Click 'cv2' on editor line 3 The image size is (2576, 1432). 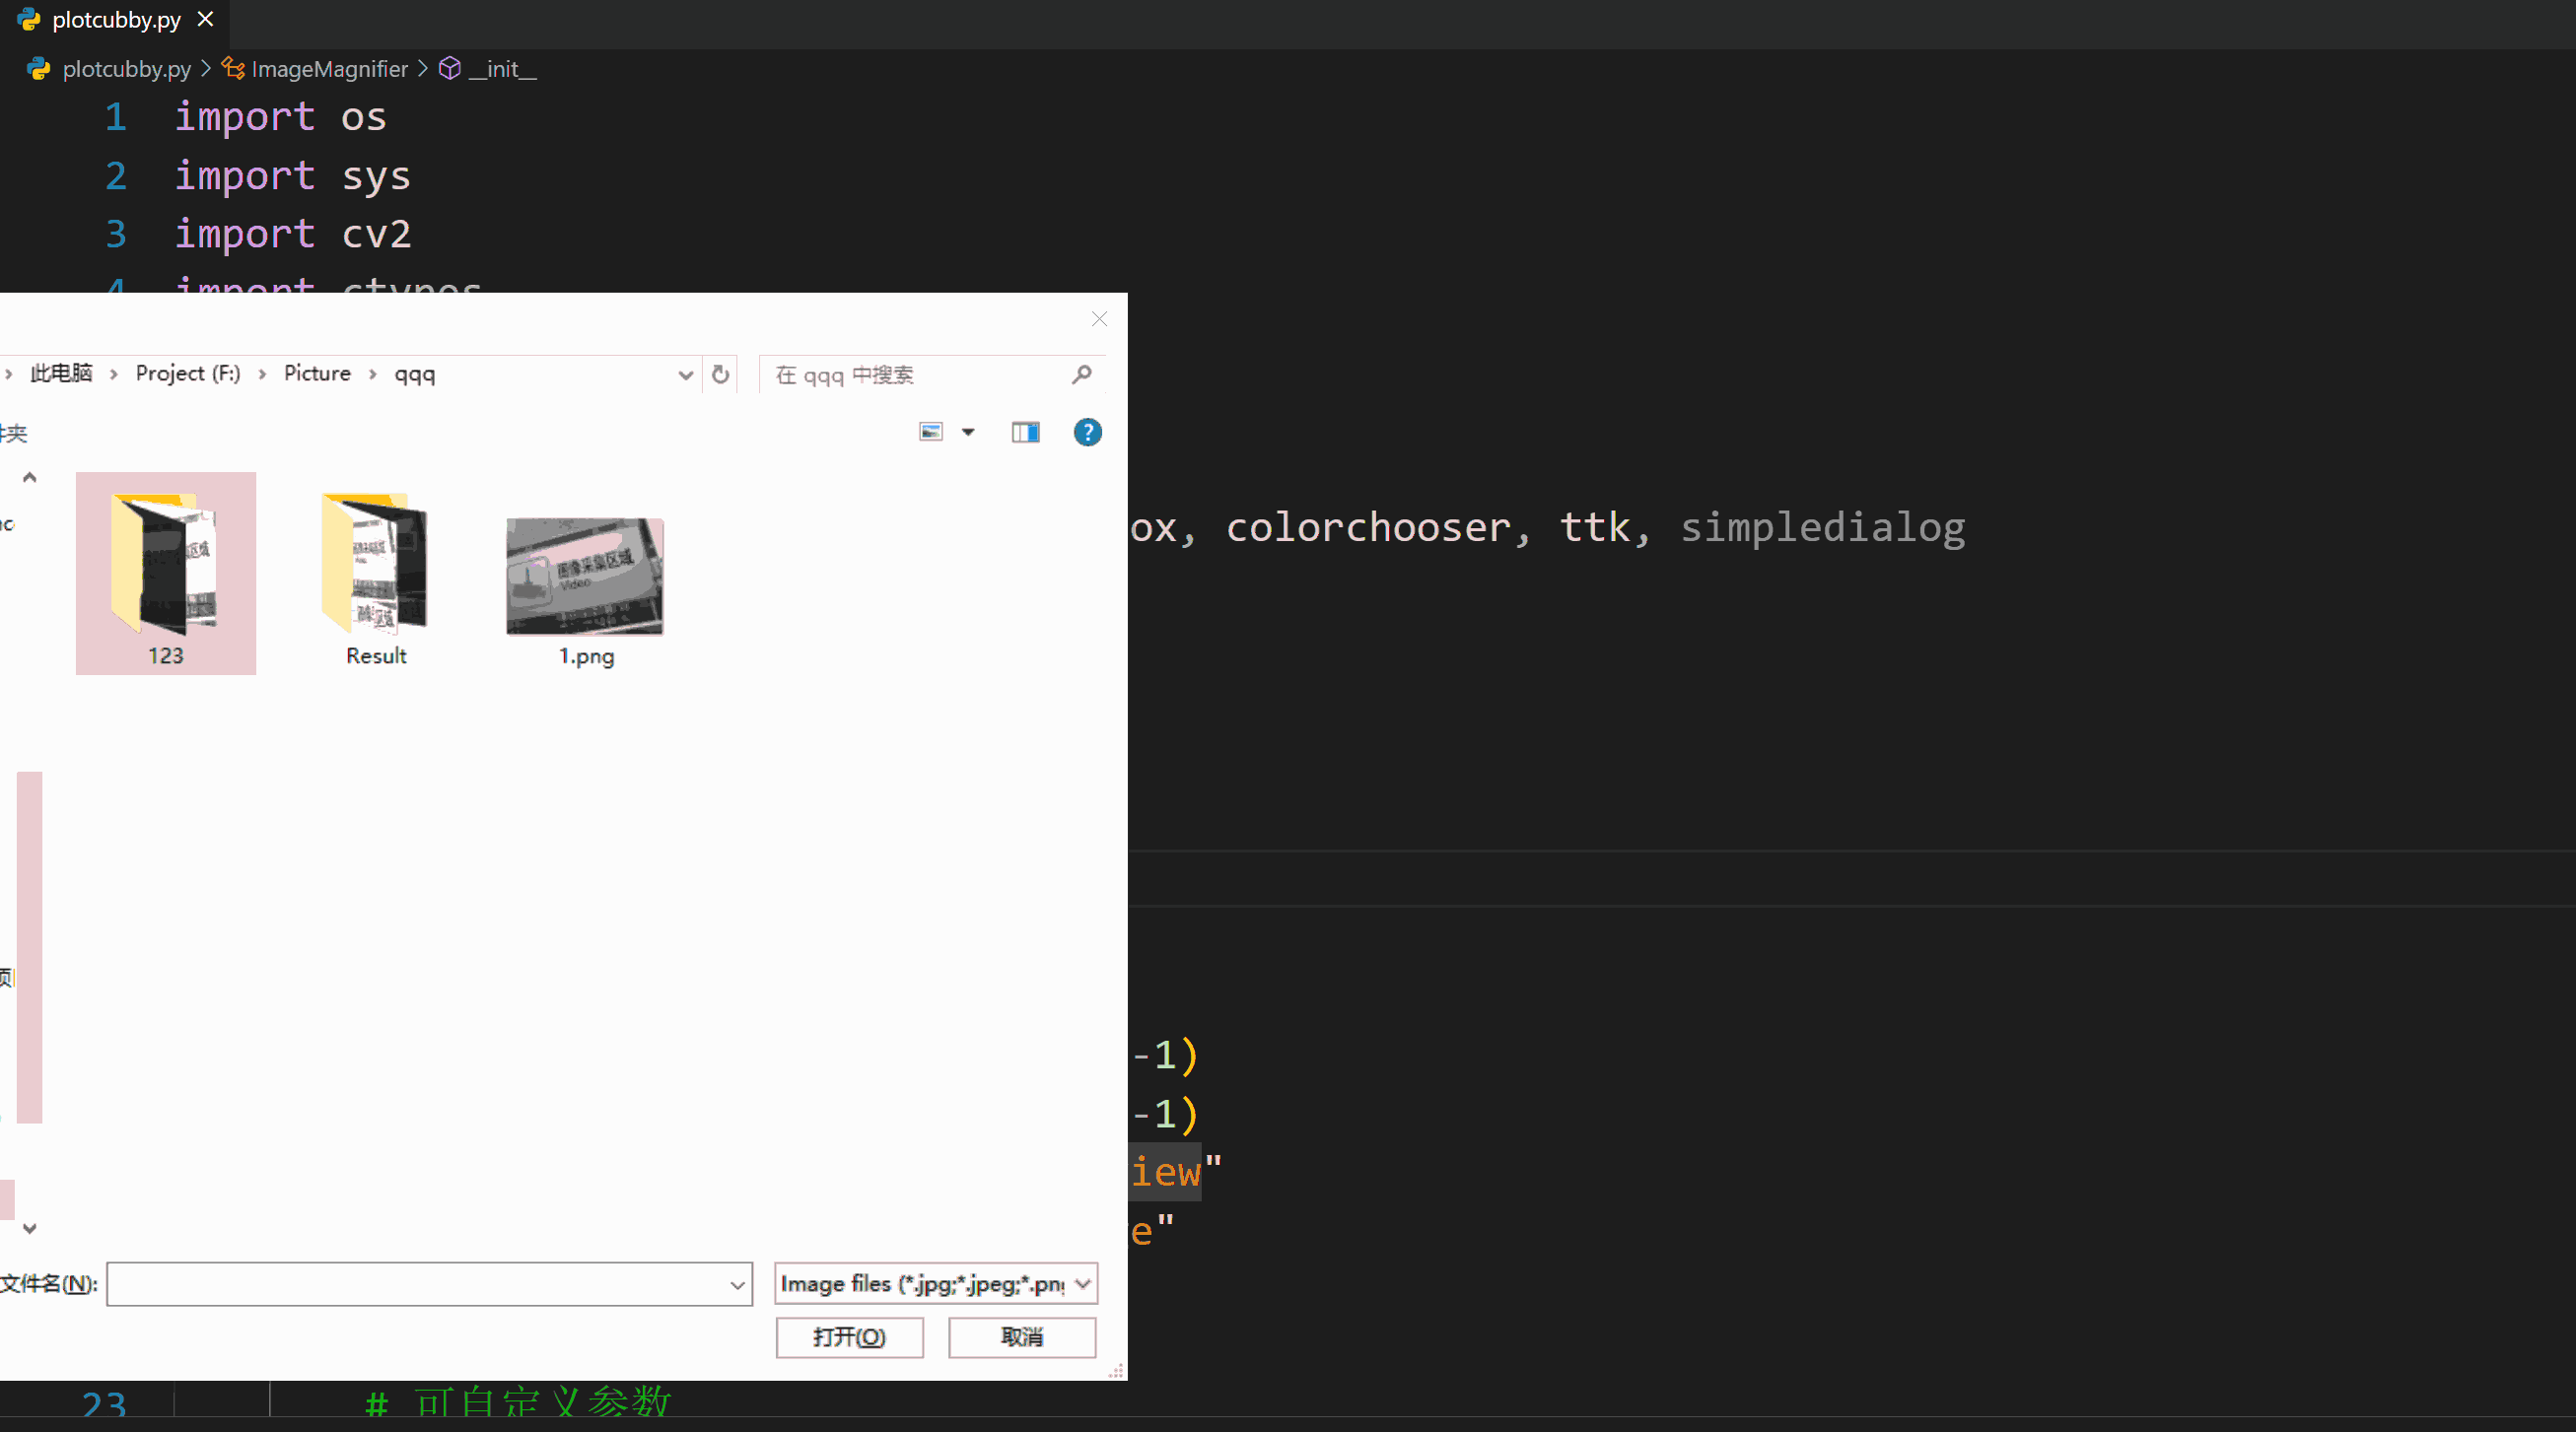[x=376, y=234]
